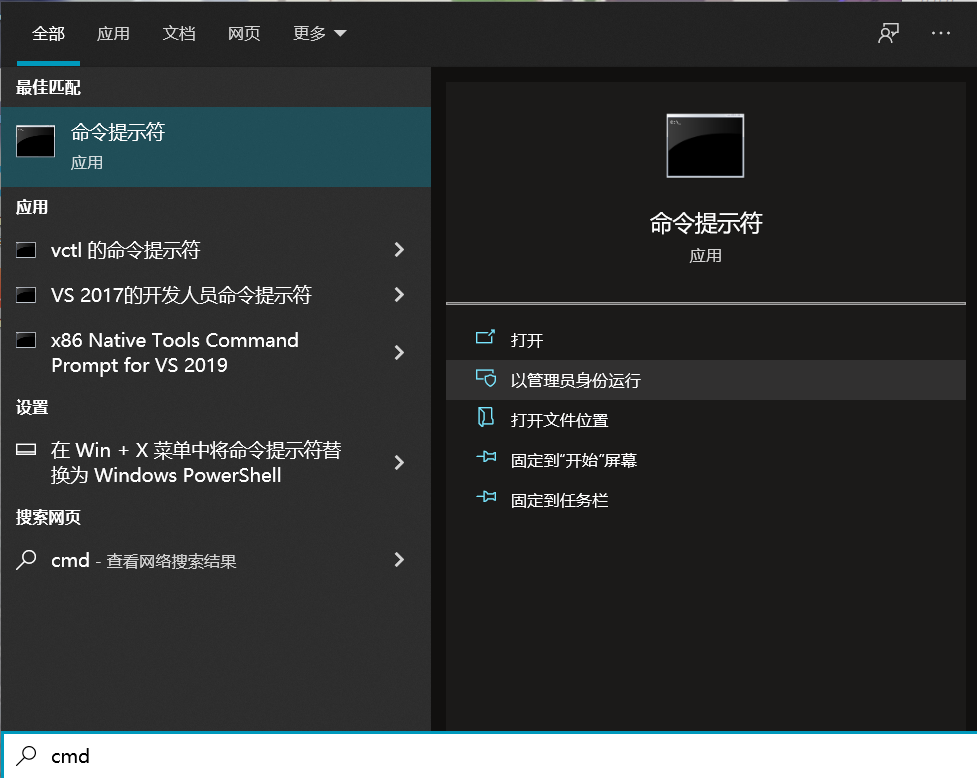The height and width of the screenshot is (778, 977).
Task: Click the file location icon beside 打开文件位置
Action: pos(485,417)
